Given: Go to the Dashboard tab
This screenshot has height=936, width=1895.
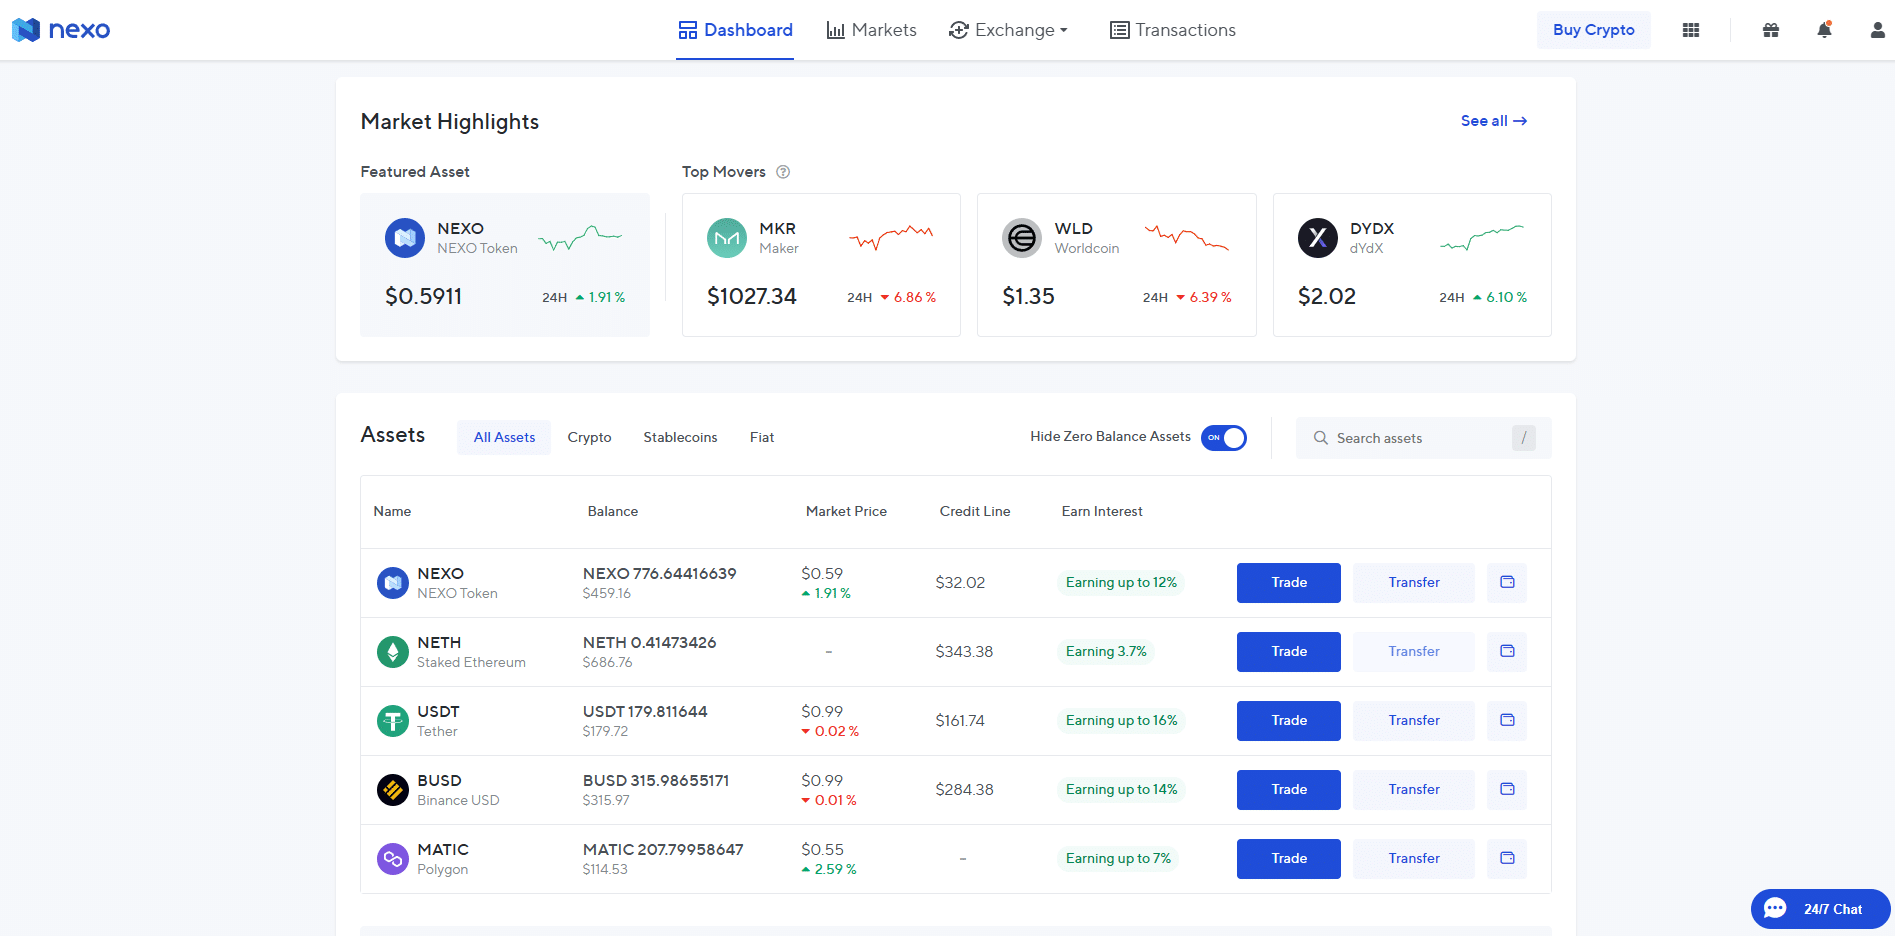Looking at the screenshot, I should 735,30.
